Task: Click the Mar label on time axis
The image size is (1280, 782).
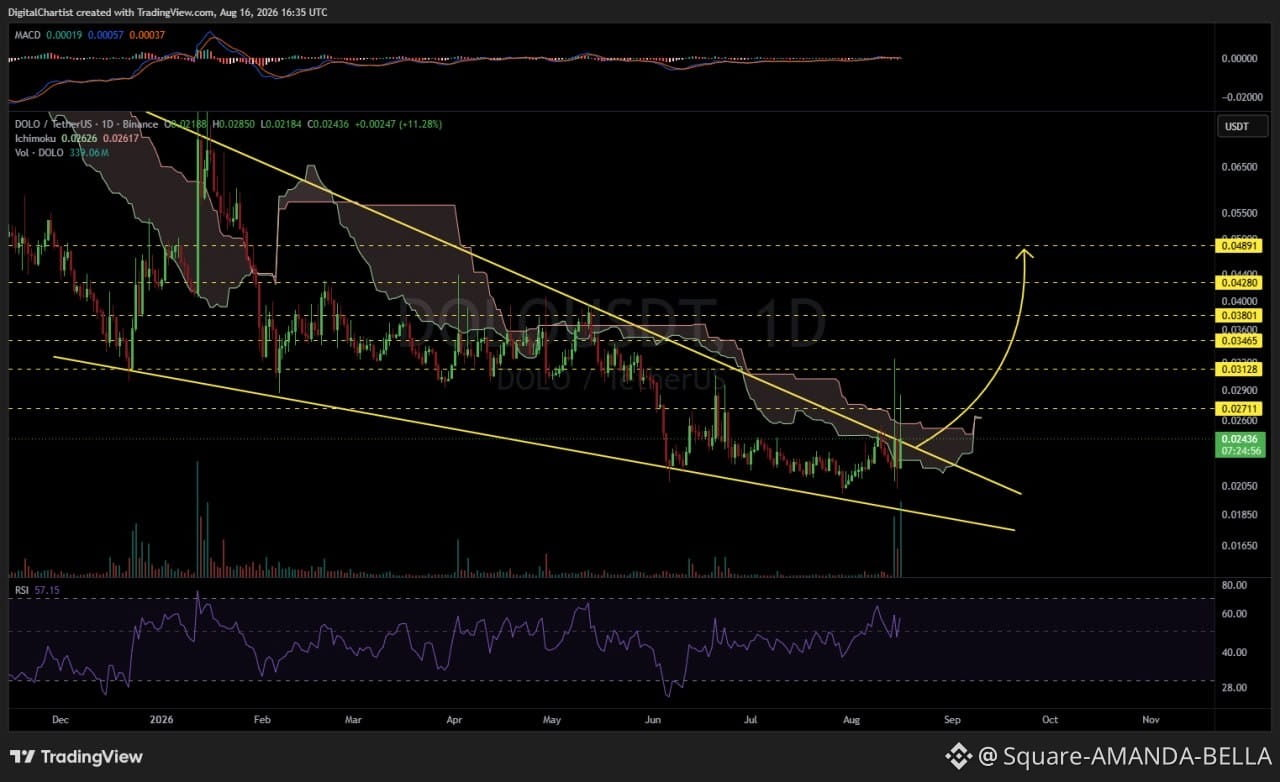Action: coord(353,719)
